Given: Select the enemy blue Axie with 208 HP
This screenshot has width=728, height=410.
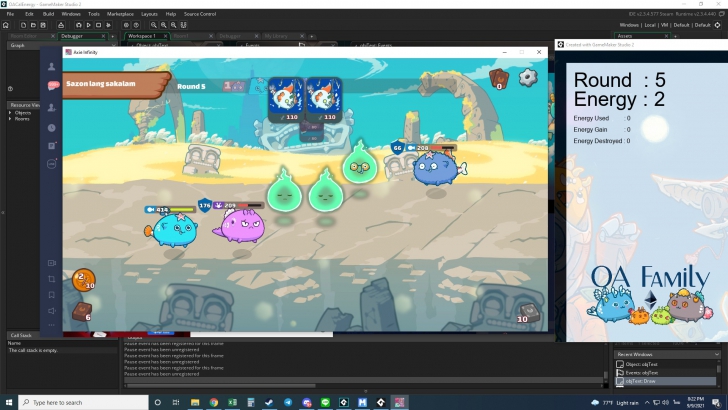Looking at the screenshot, I should point(437,168).
